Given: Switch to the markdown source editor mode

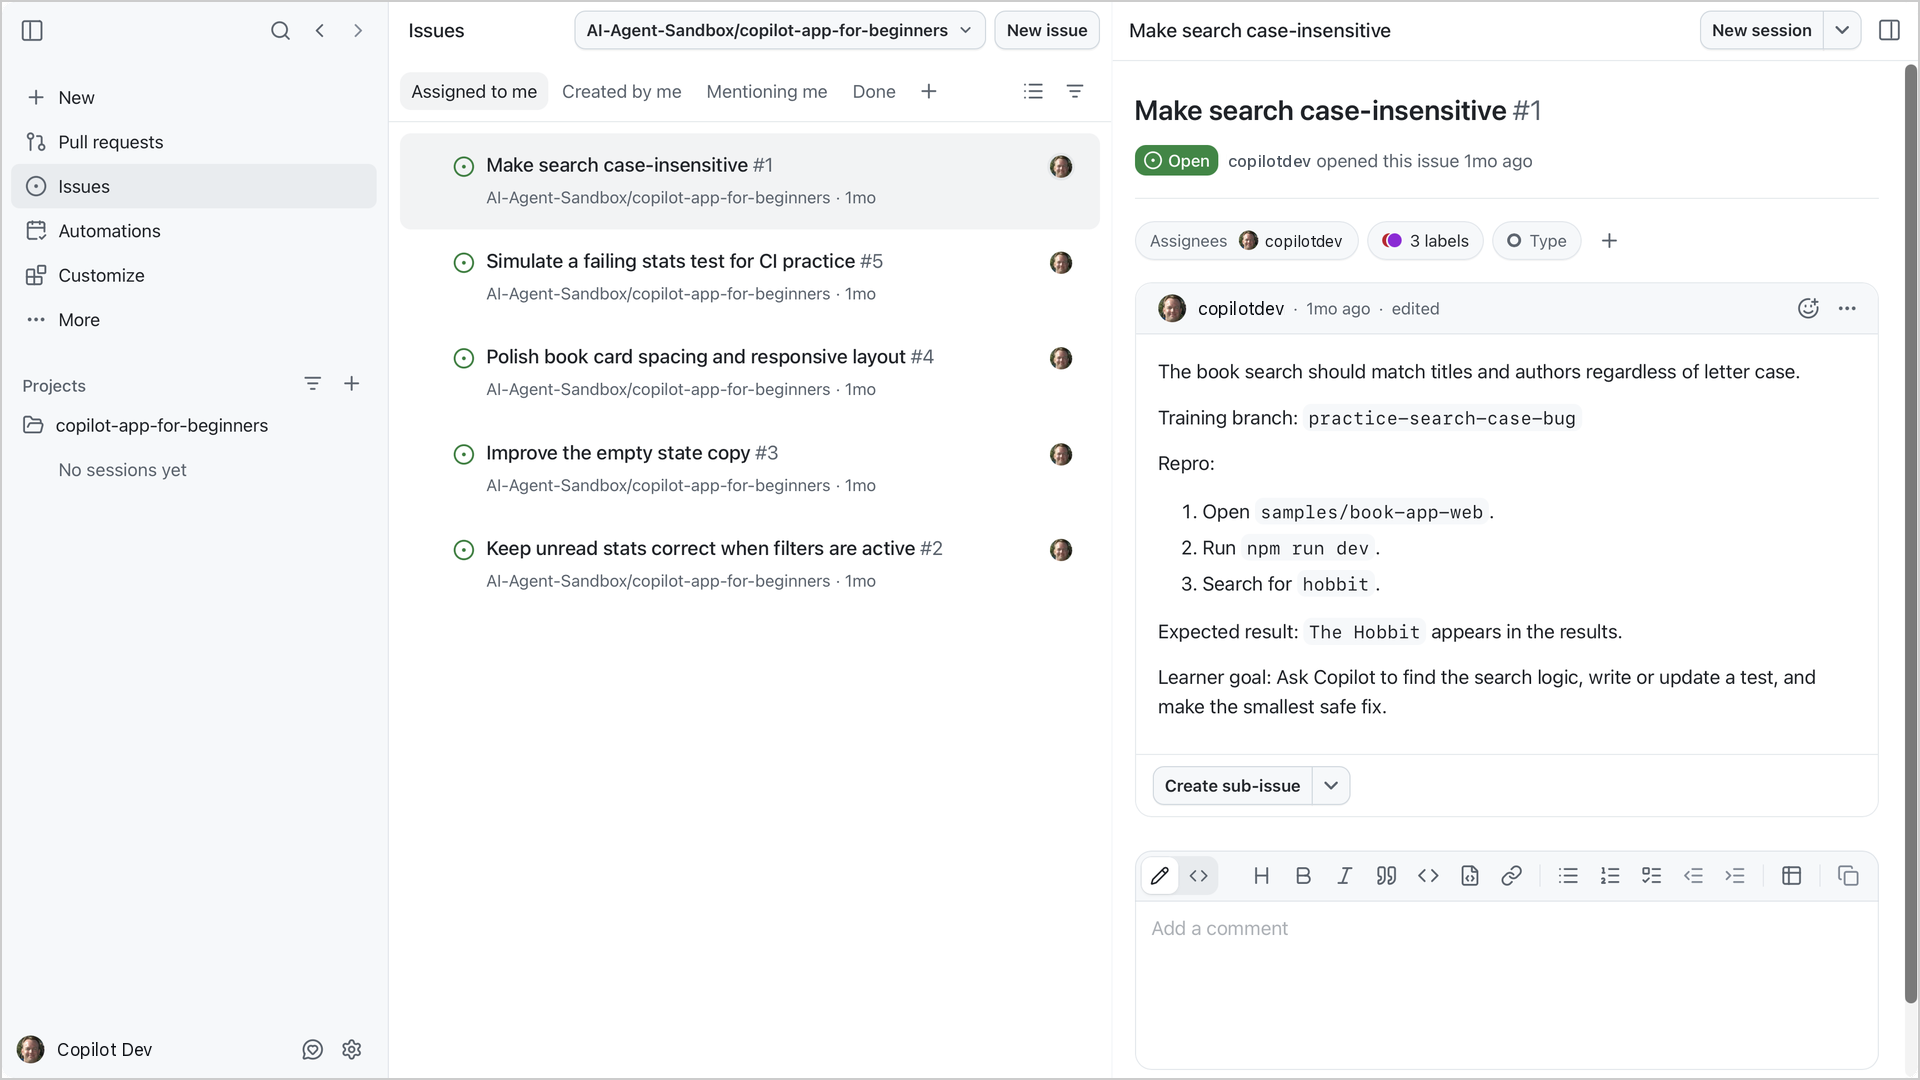Looking at the screenshot, I should (x=1199, y=876).
